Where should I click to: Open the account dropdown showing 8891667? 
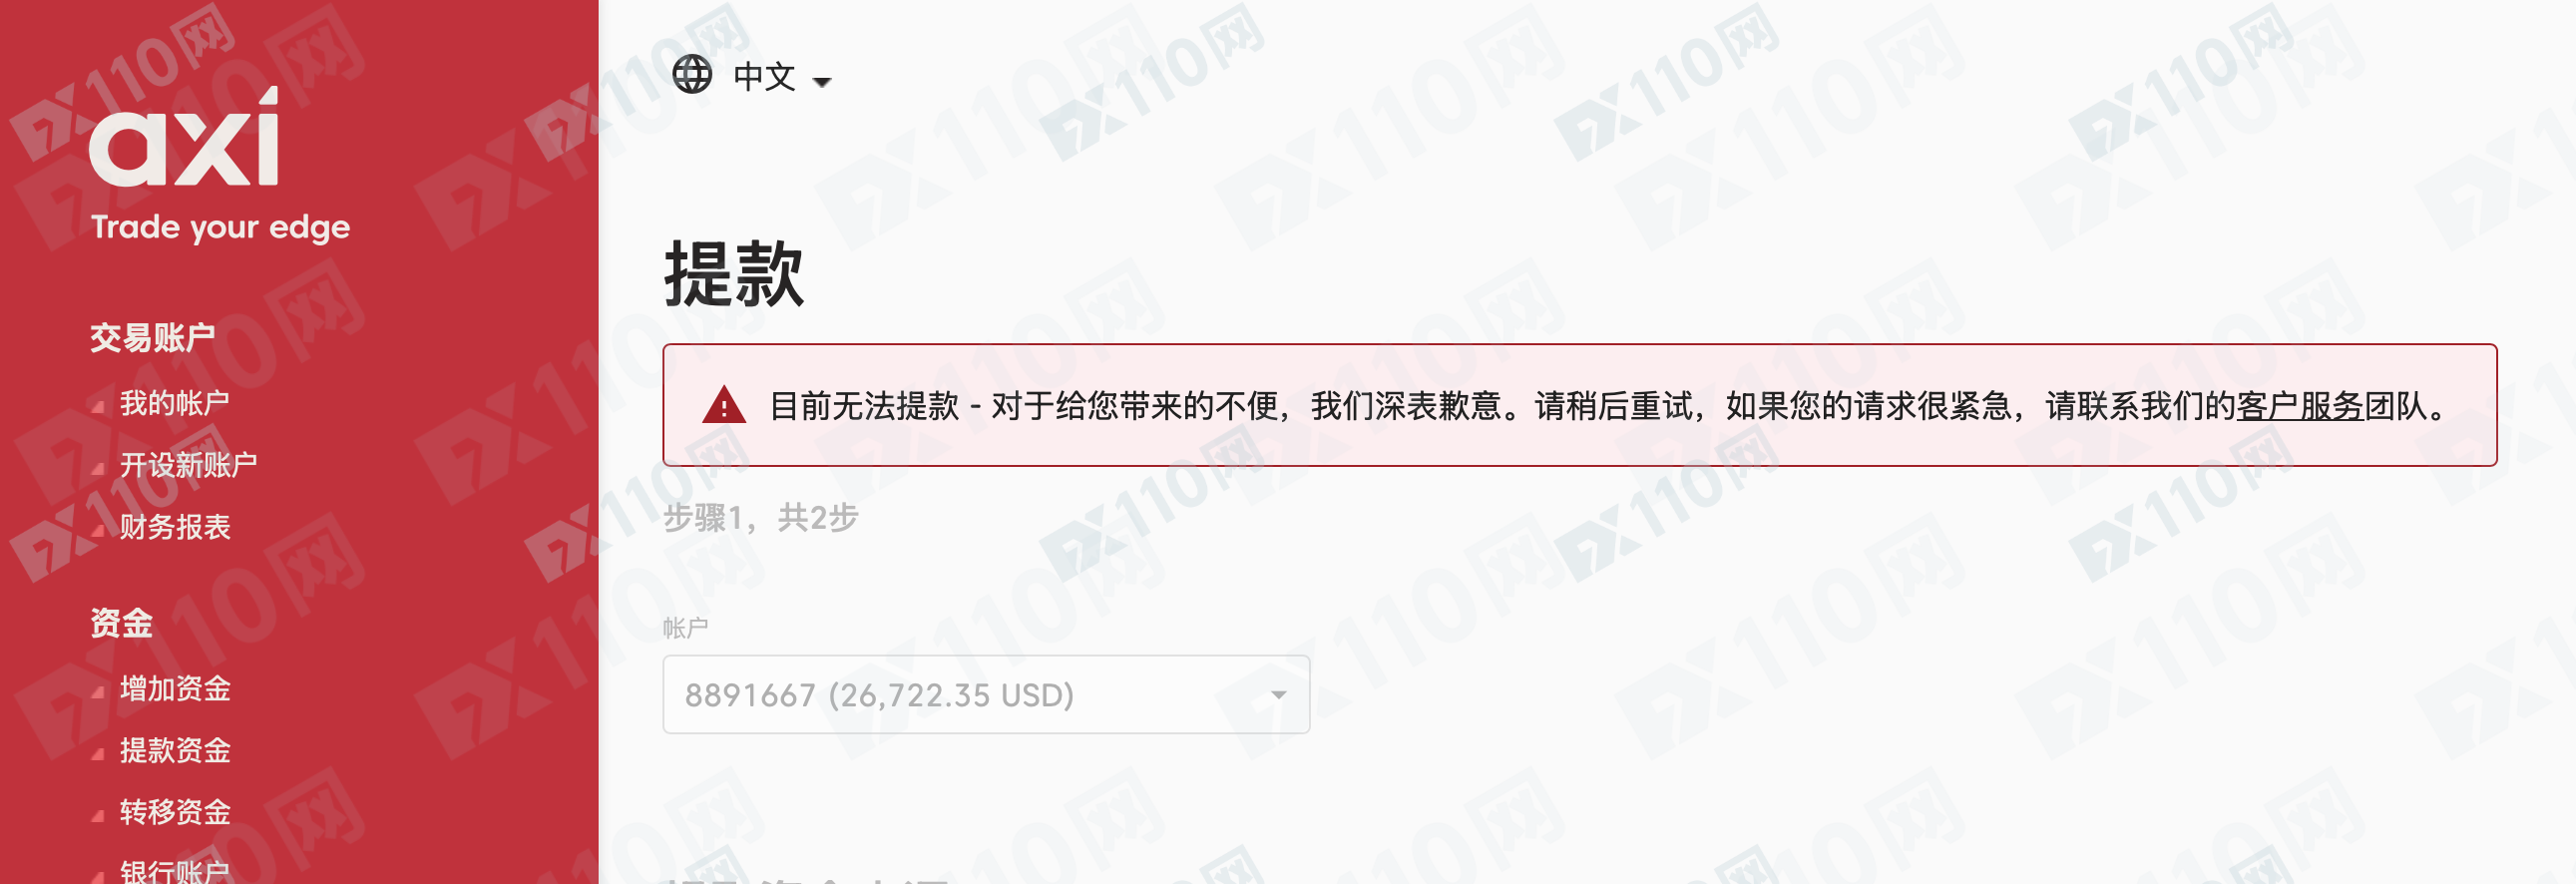[986, 694]
